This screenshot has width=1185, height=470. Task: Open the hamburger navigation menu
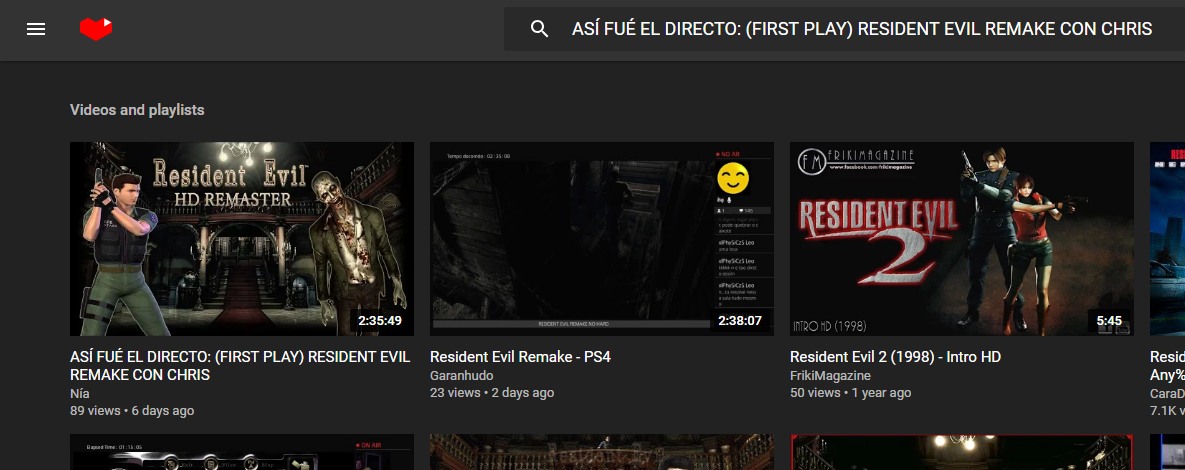36,29
